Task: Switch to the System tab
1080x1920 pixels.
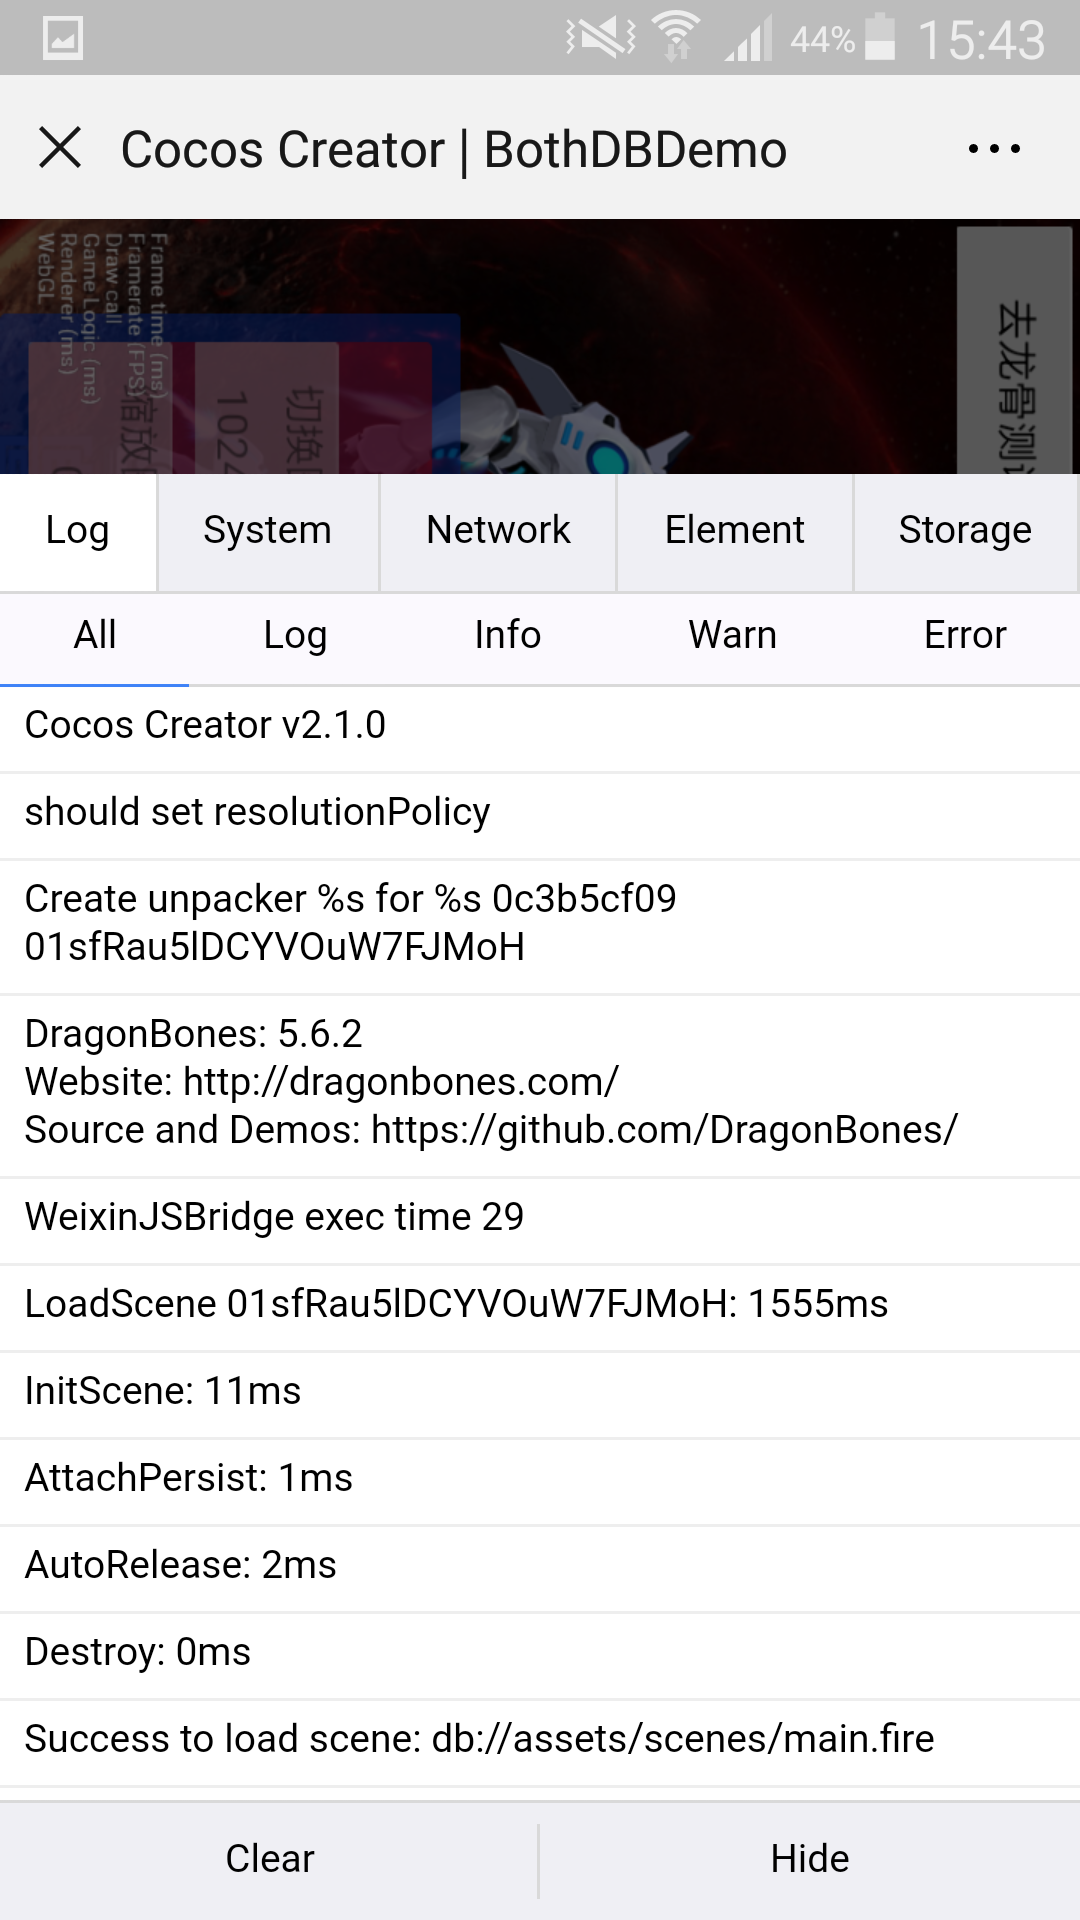Action: click(x=267, y=530)
